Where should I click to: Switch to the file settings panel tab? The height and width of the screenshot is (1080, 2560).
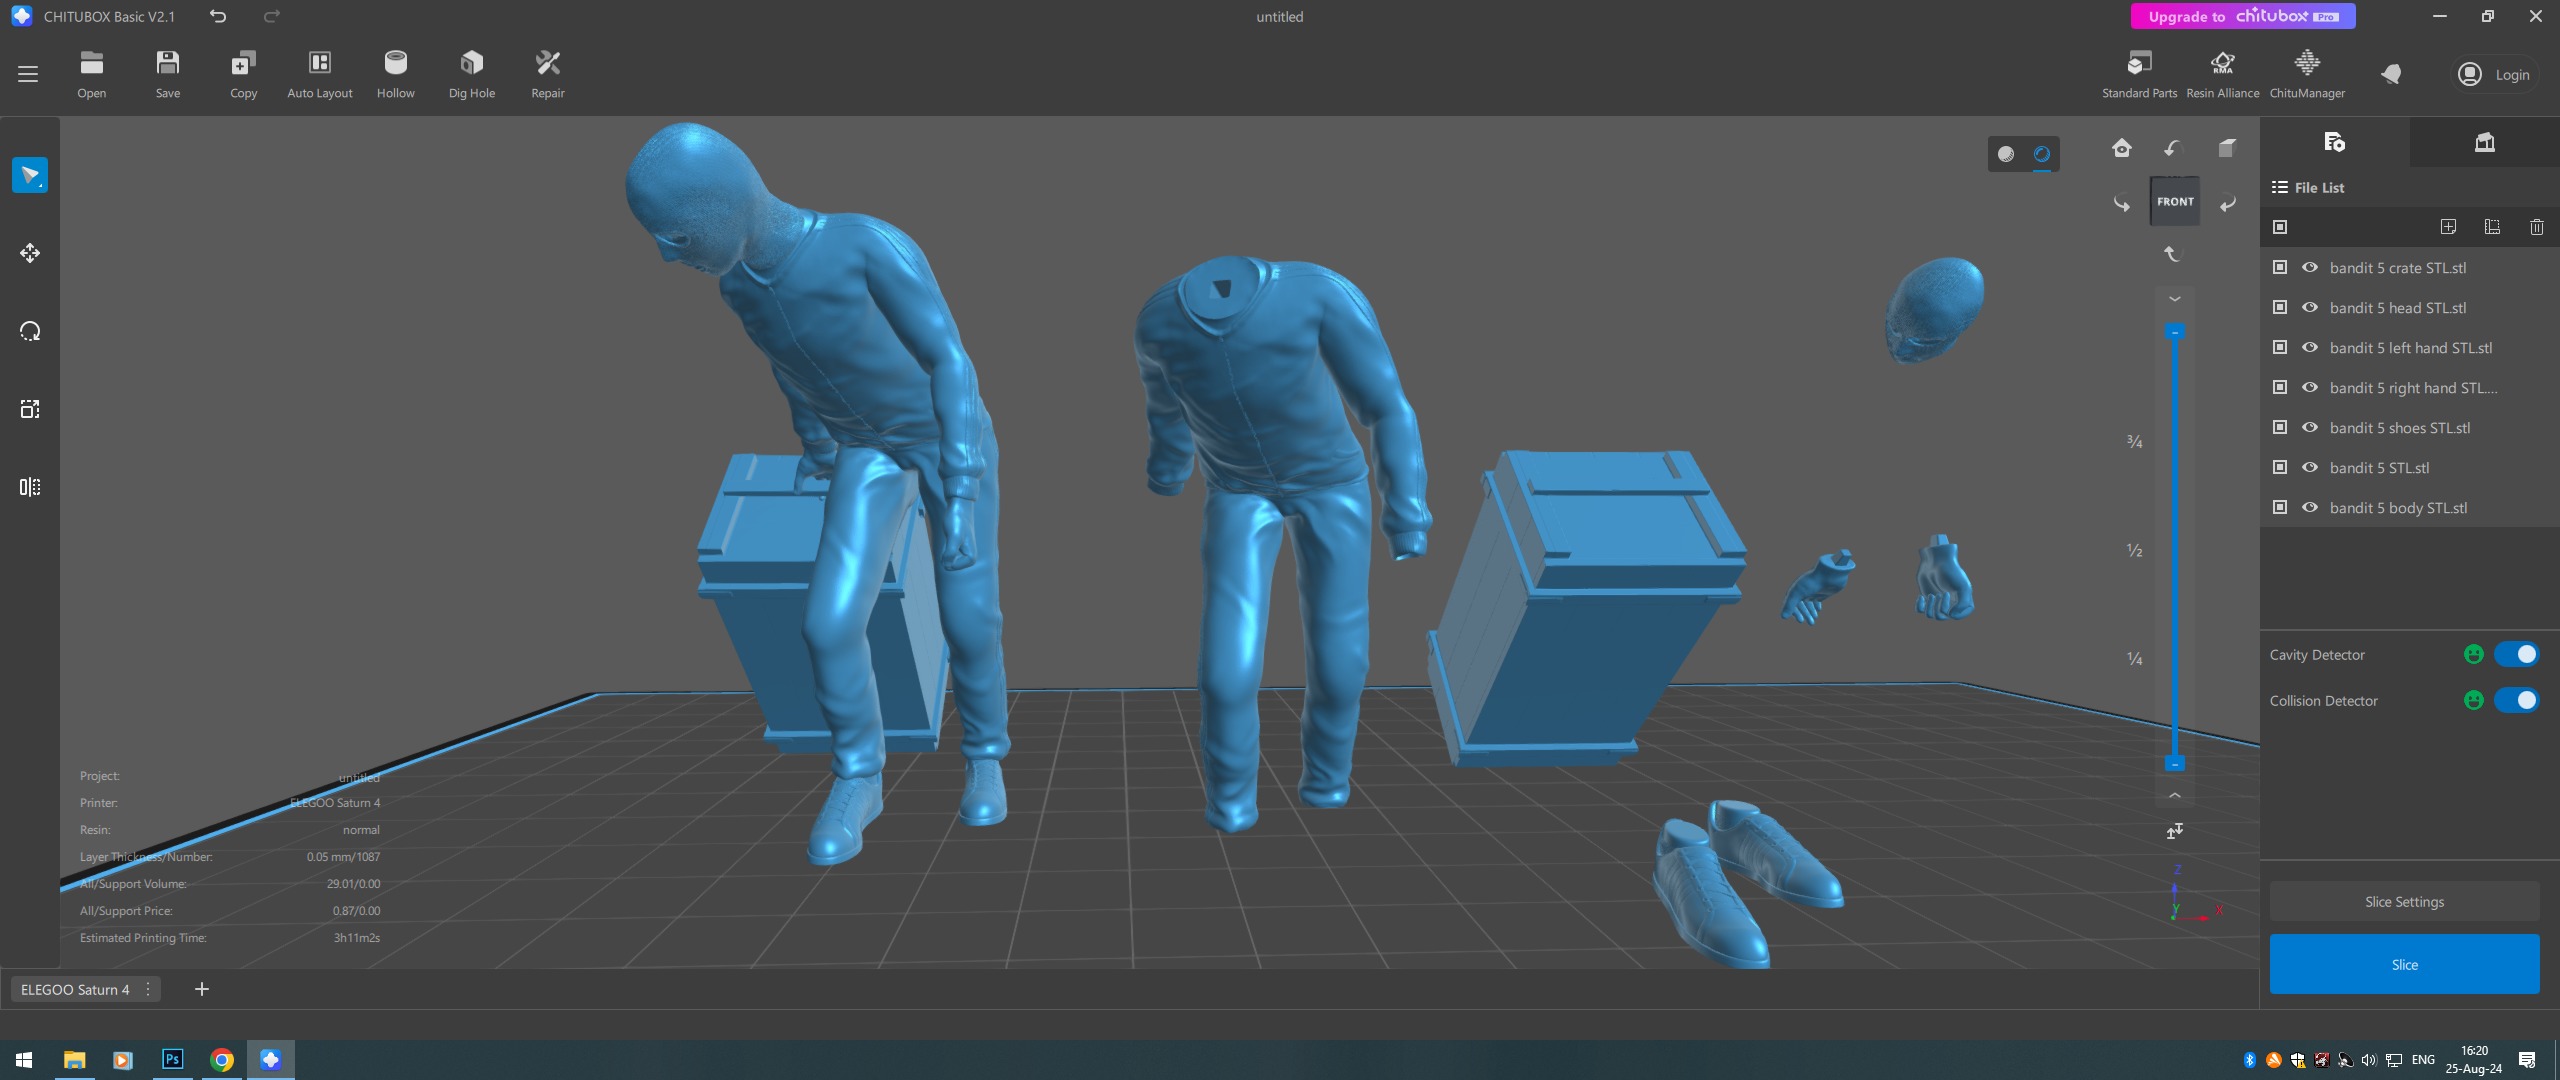click(x=2334, y=142)
